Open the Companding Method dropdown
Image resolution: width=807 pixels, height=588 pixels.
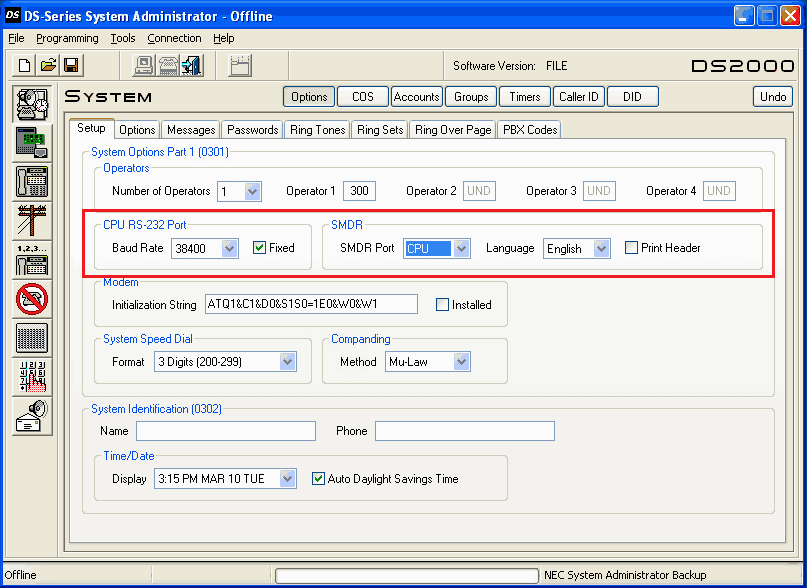(462, 362)
